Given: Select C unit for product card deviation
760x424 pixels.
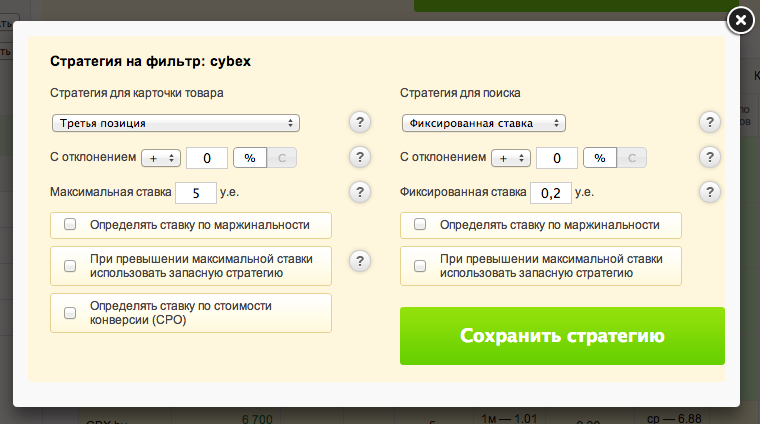Looking at the screenshot, I should click(282, 158).
